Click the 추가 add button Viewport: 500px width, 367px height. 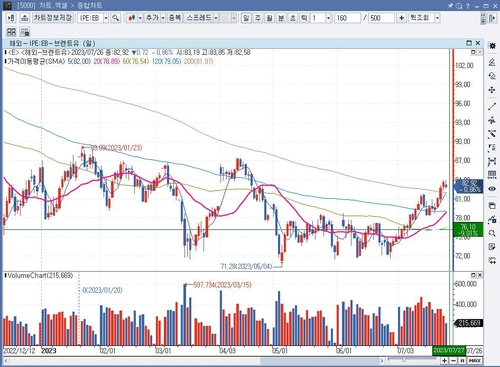pyautogui.click(x=152, y=18)
